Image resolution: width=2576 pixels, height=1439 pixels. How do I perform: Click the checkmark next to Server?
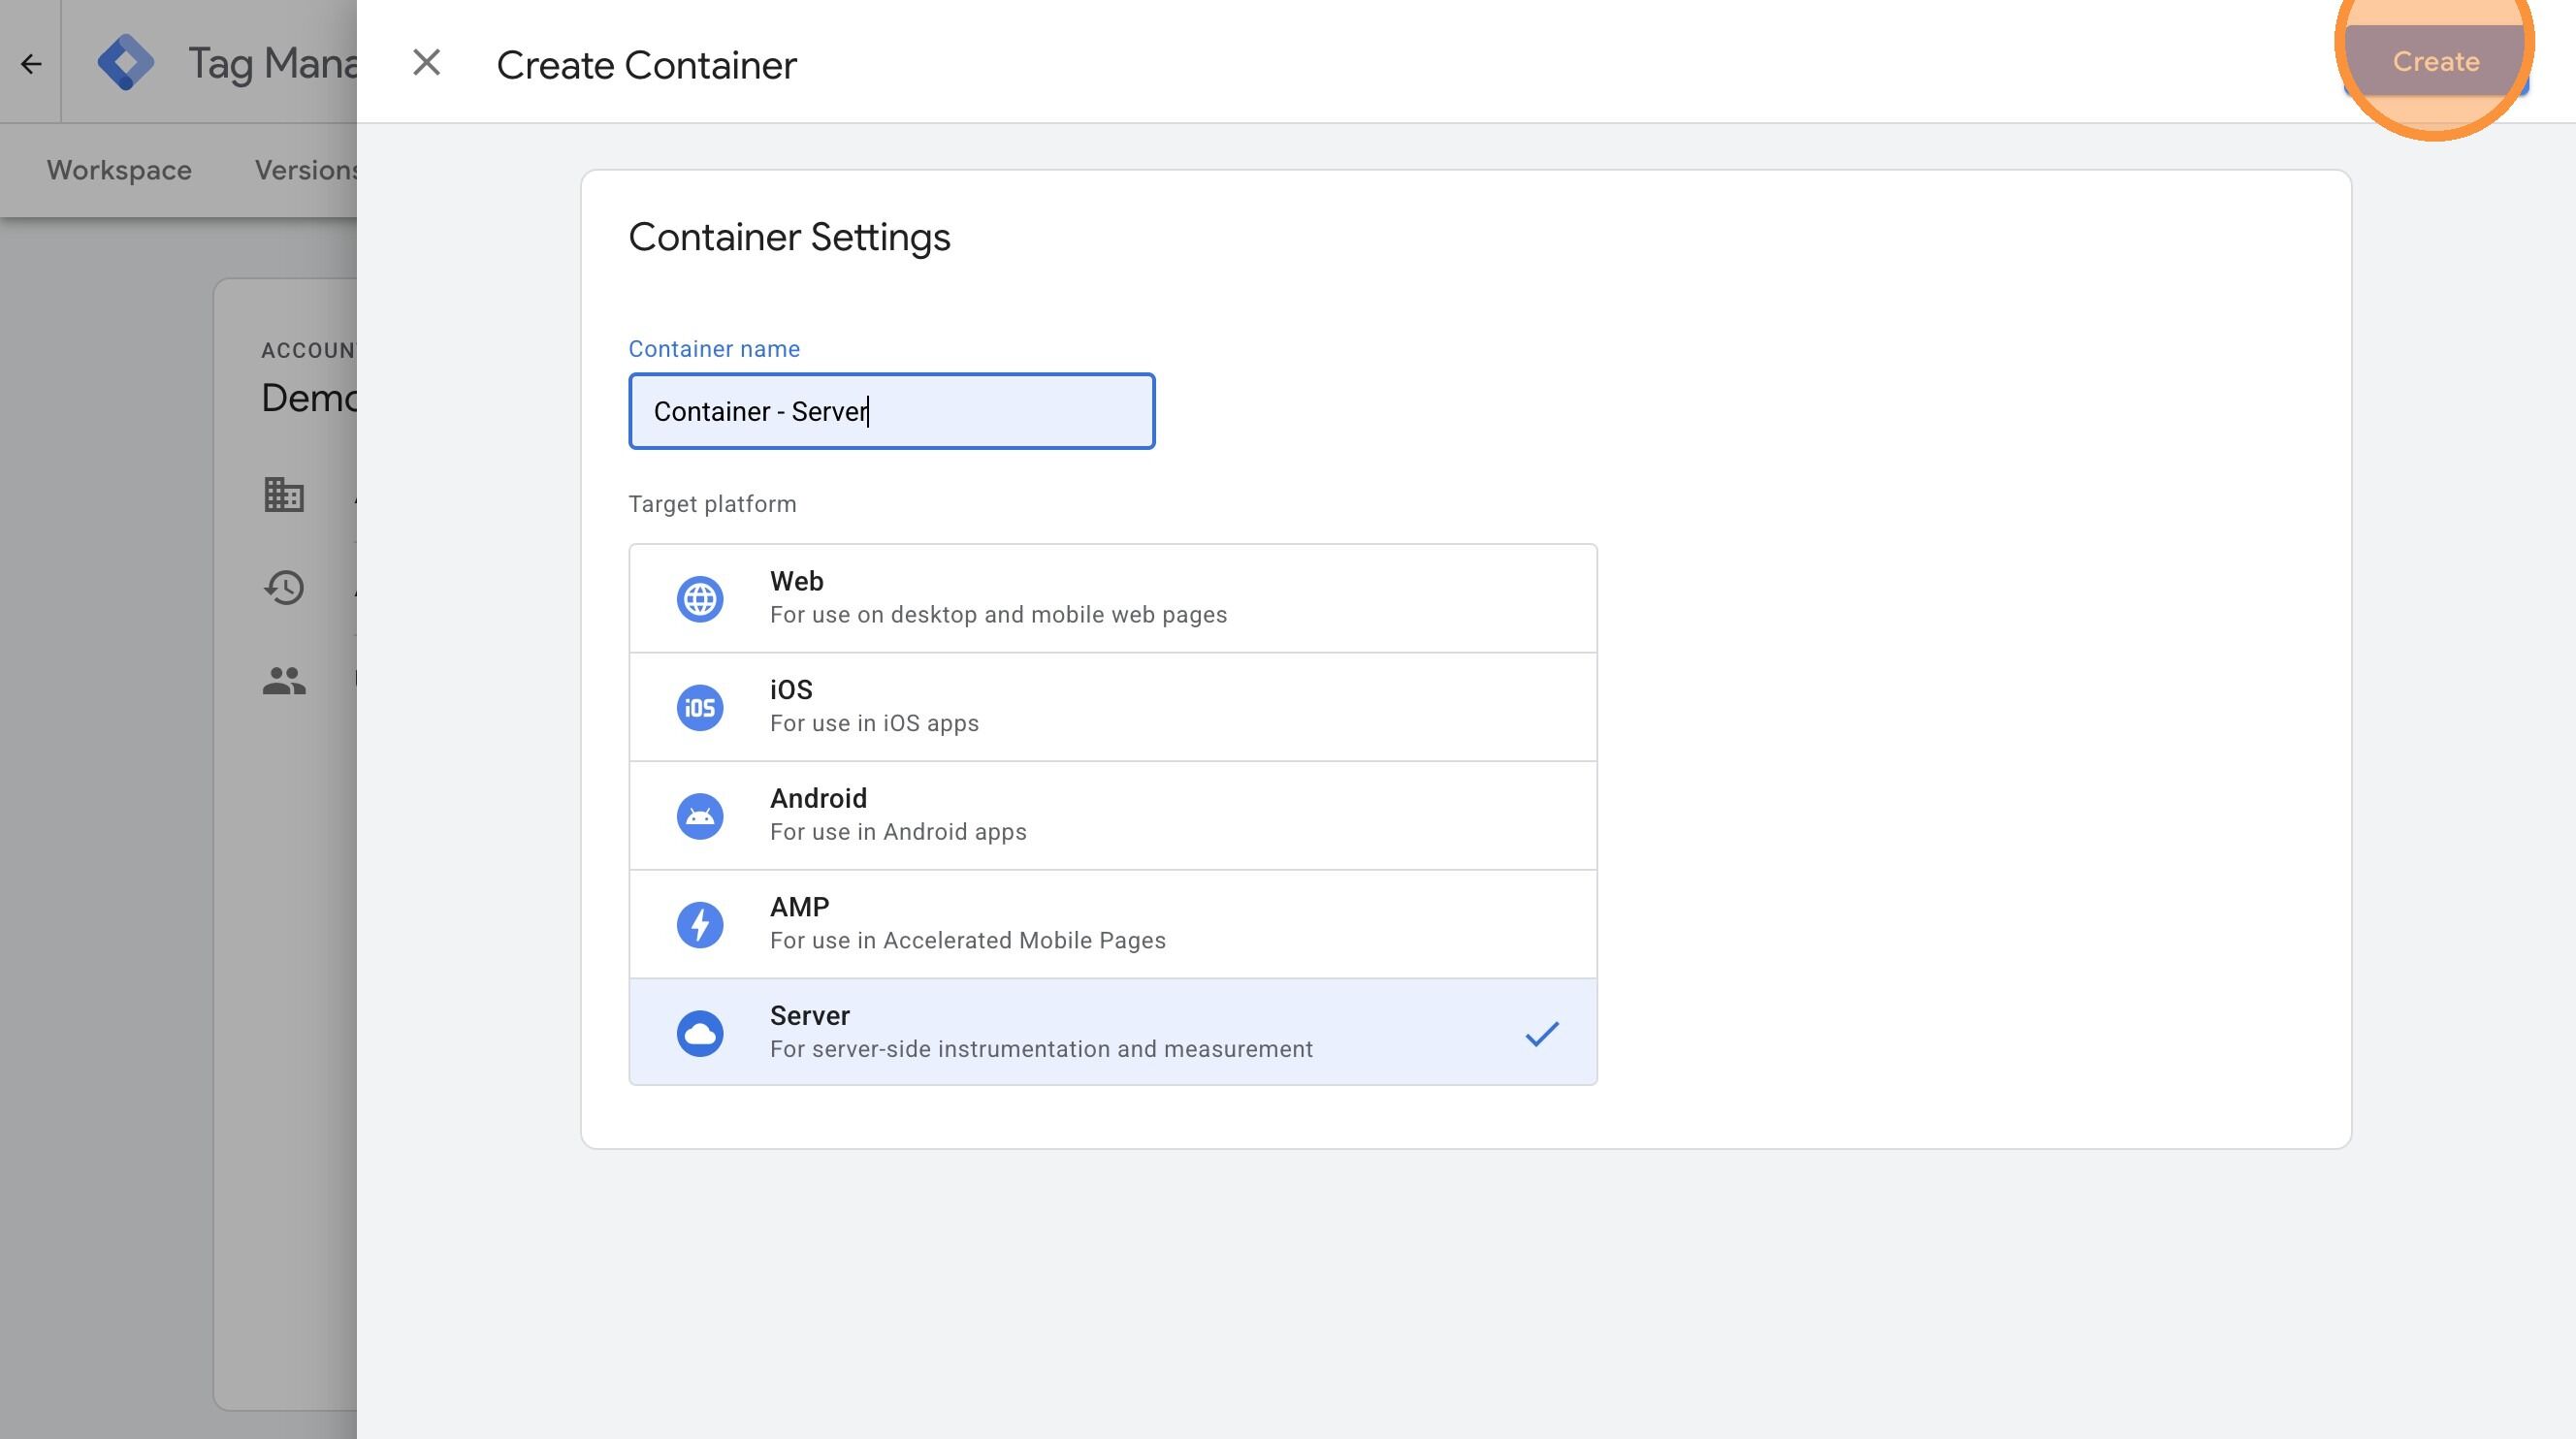pyautogui.click(x=1541, y=1033)
